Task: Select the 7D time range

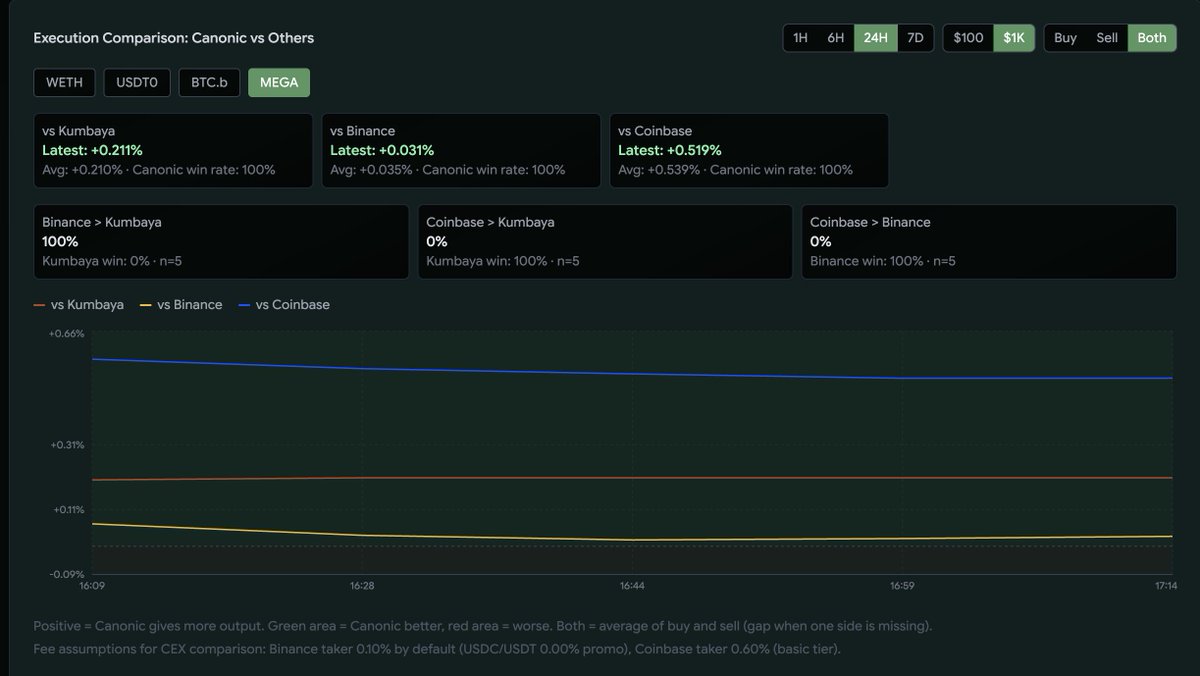Action: point(915,38)
